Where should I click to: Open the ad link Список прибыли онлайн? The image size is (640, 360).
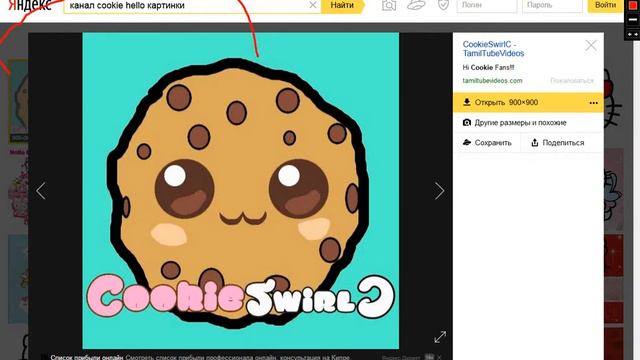click(87, 357)
